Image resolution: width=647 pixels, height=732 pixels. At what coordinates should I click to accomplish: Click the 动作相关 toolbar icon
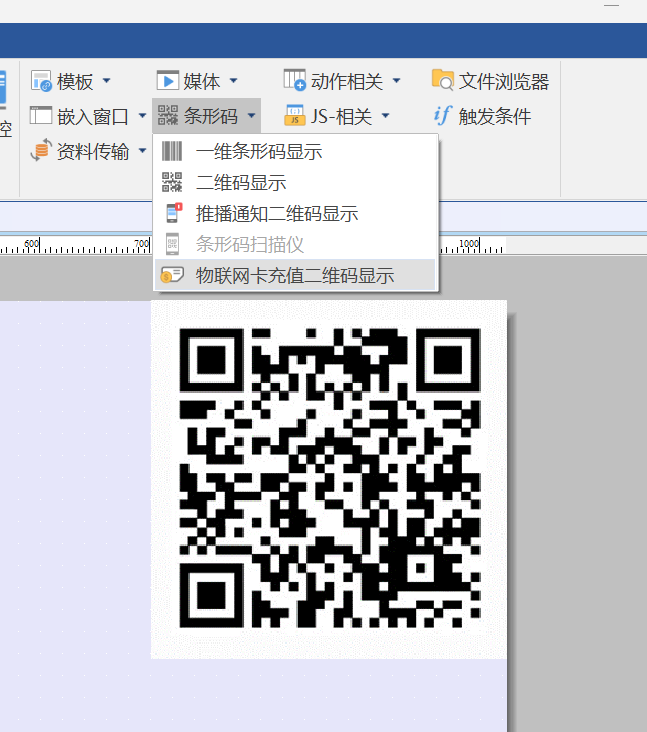[x=294, y=81]
